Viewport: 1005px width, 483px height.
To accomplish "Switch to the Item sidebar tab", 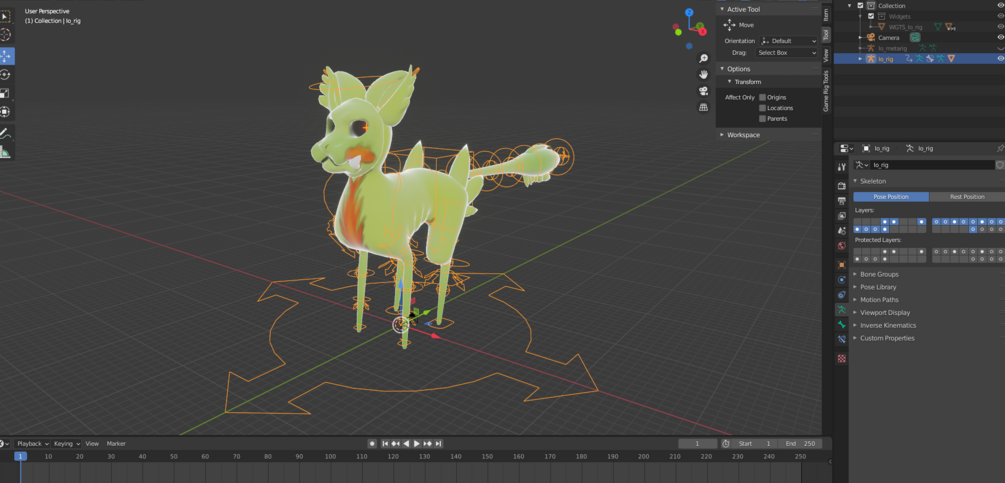I will click(826, 14).
